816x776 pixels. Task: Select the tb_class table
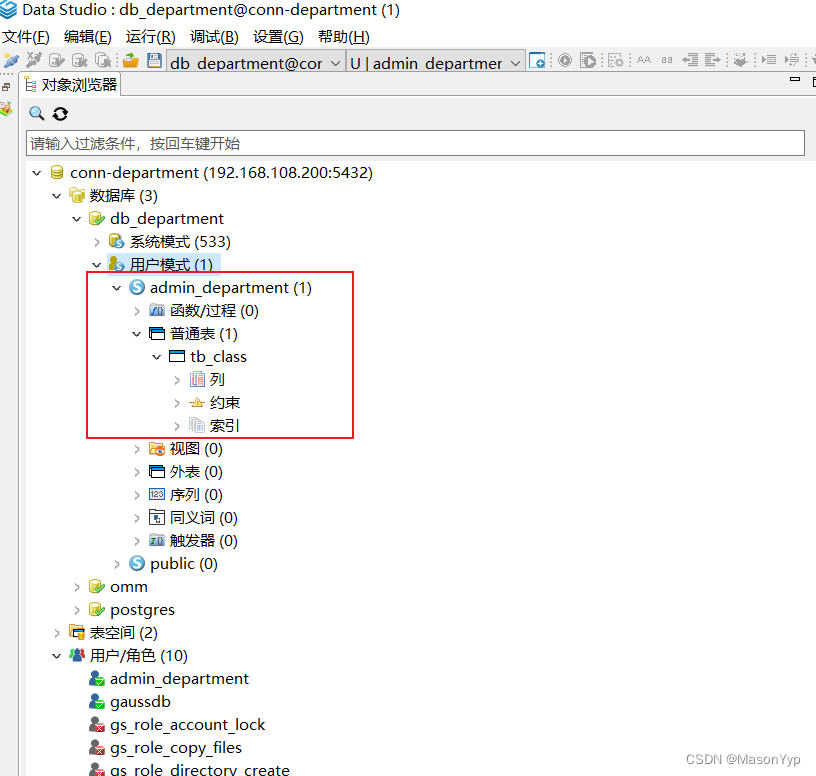tap(219, 356)
